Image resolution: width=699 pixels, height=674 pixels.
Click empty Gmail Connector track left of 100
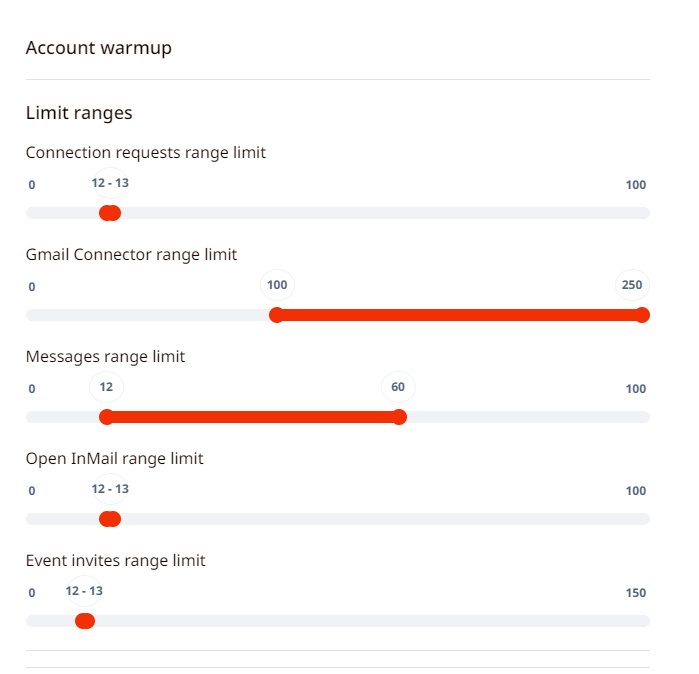coord(150,315)
